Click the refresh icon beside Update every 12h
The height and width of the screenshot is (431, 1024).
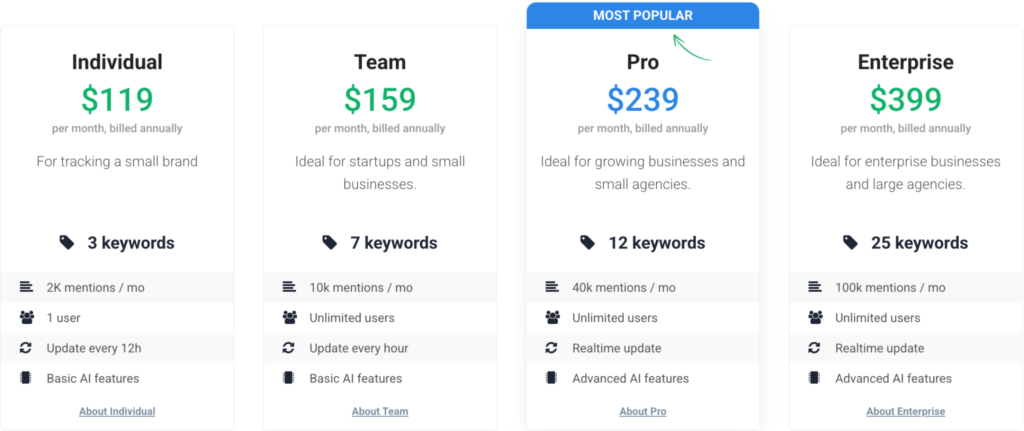25,348
